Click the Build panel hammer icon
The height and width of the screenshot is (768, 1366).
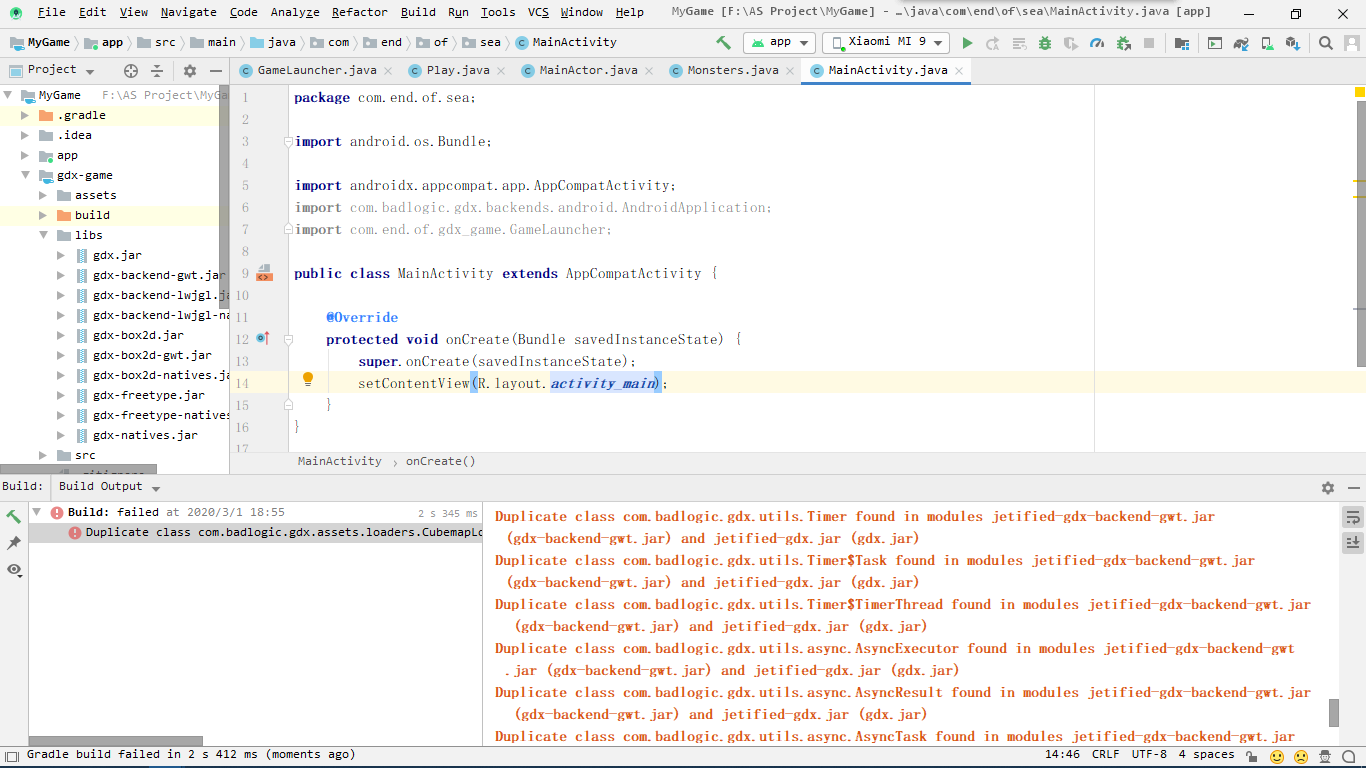[x=14, y=517]
